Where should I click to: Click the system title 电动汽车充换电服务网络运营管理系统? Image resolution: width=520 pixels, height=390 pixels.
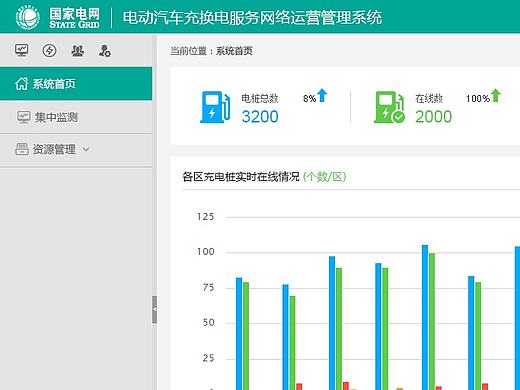tap(252, 17)
